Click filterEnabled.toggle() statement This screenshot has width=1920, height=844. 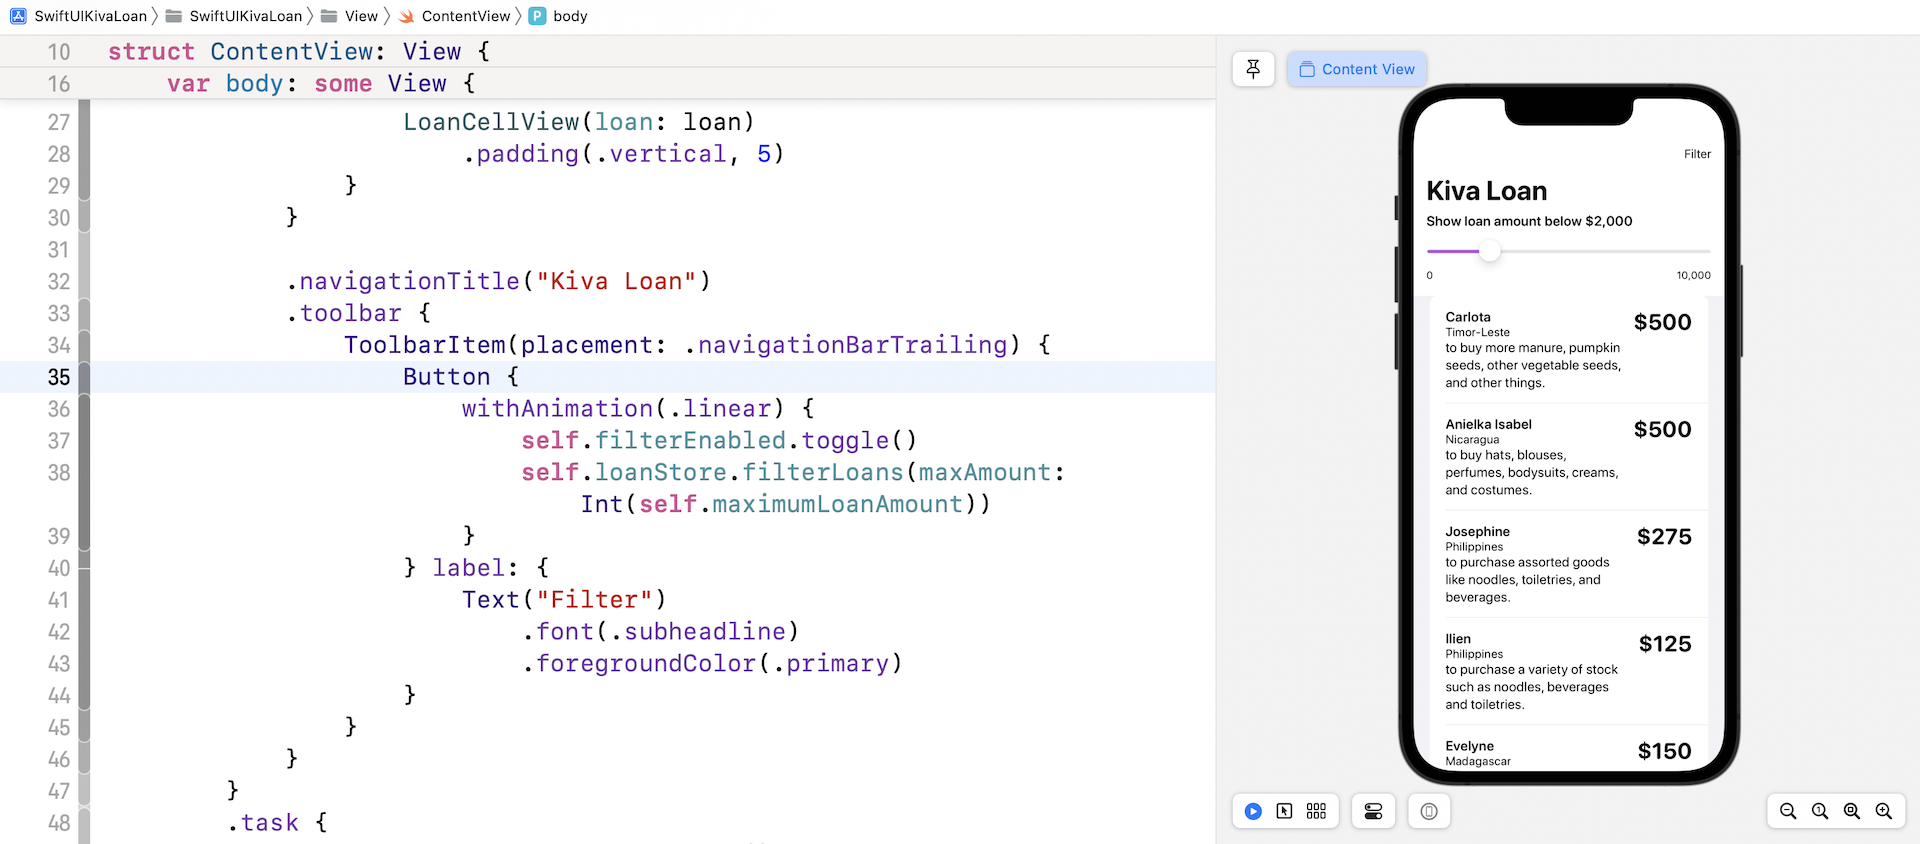pos(719,441)
